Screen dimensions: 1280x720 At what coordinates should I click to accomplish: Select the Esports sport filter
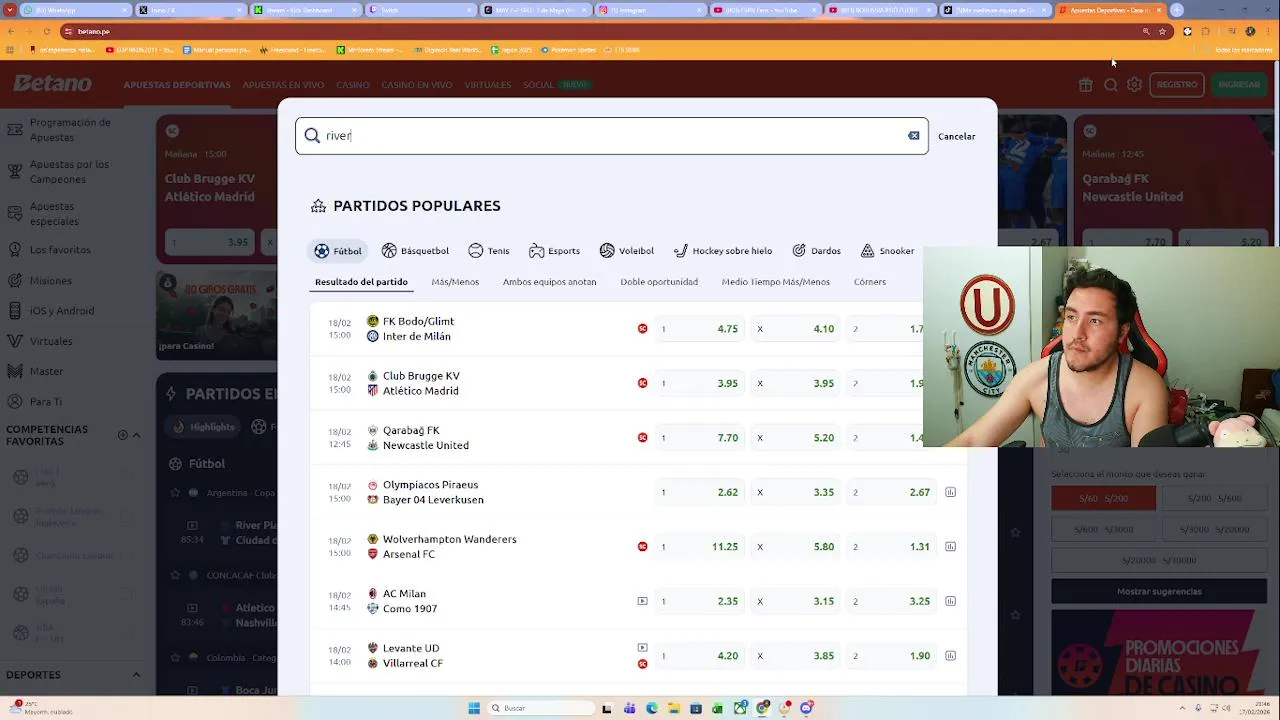tap(554, 251)
